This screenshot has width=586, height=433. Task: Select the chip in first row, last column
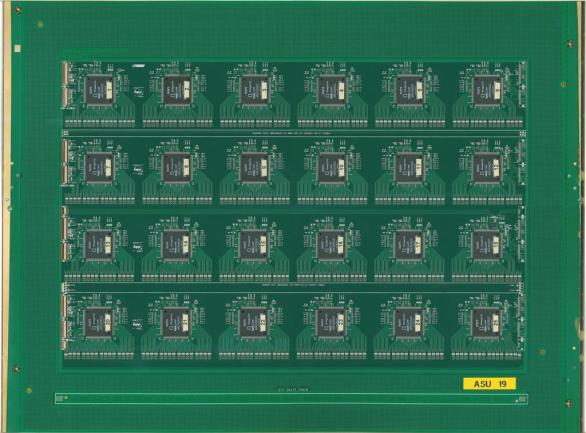coord(487,90)
